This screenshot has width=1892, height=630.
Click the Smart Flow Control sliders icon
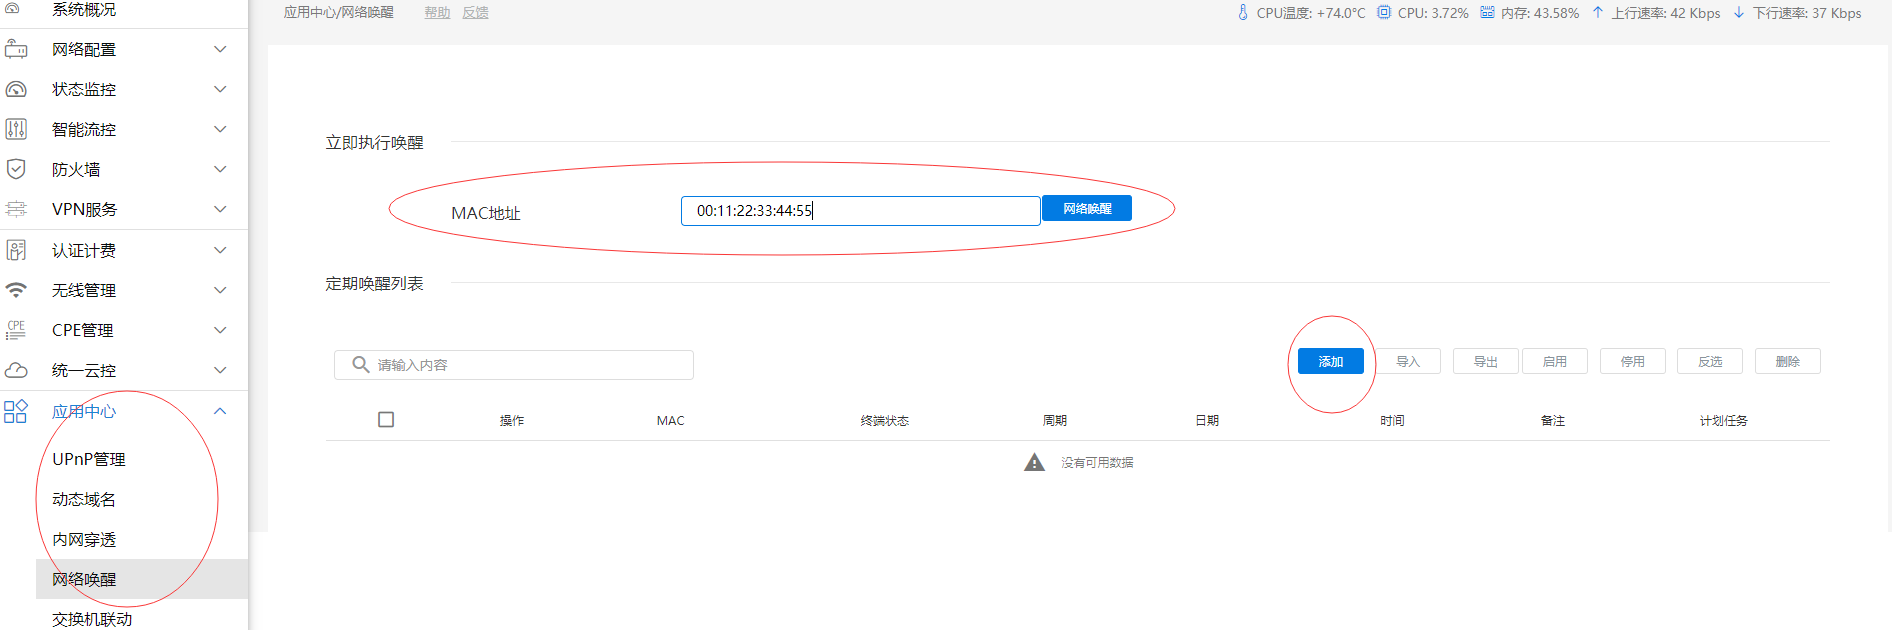point(16,129)
